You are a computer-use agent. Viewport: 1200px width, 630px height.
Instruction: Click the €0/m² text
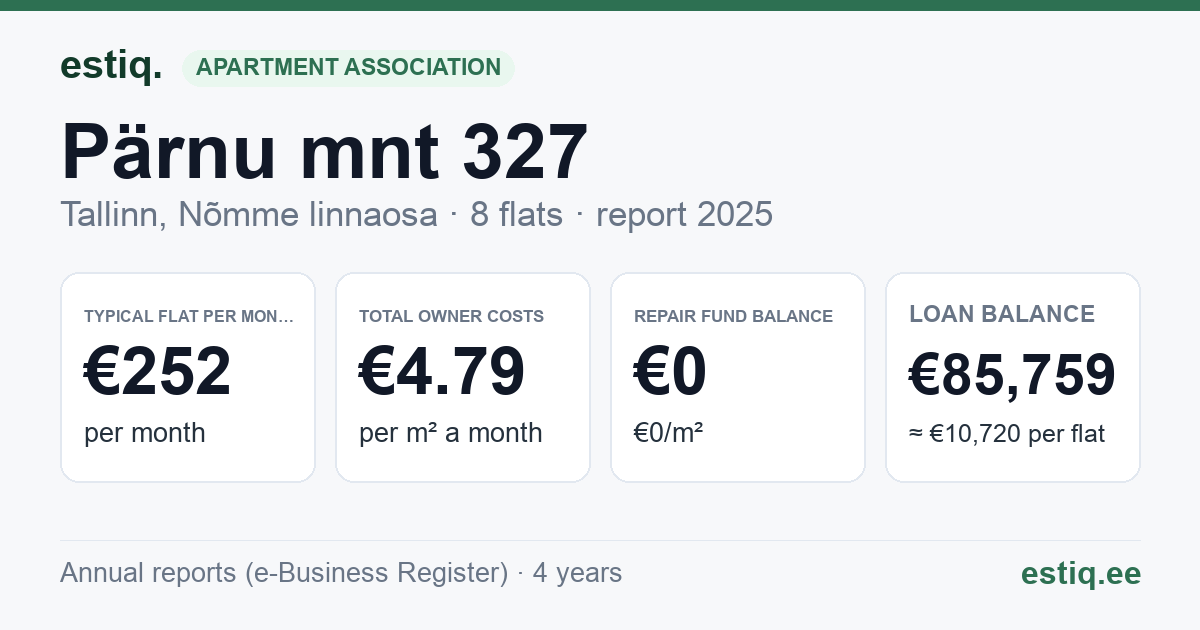tap(669, 433)
